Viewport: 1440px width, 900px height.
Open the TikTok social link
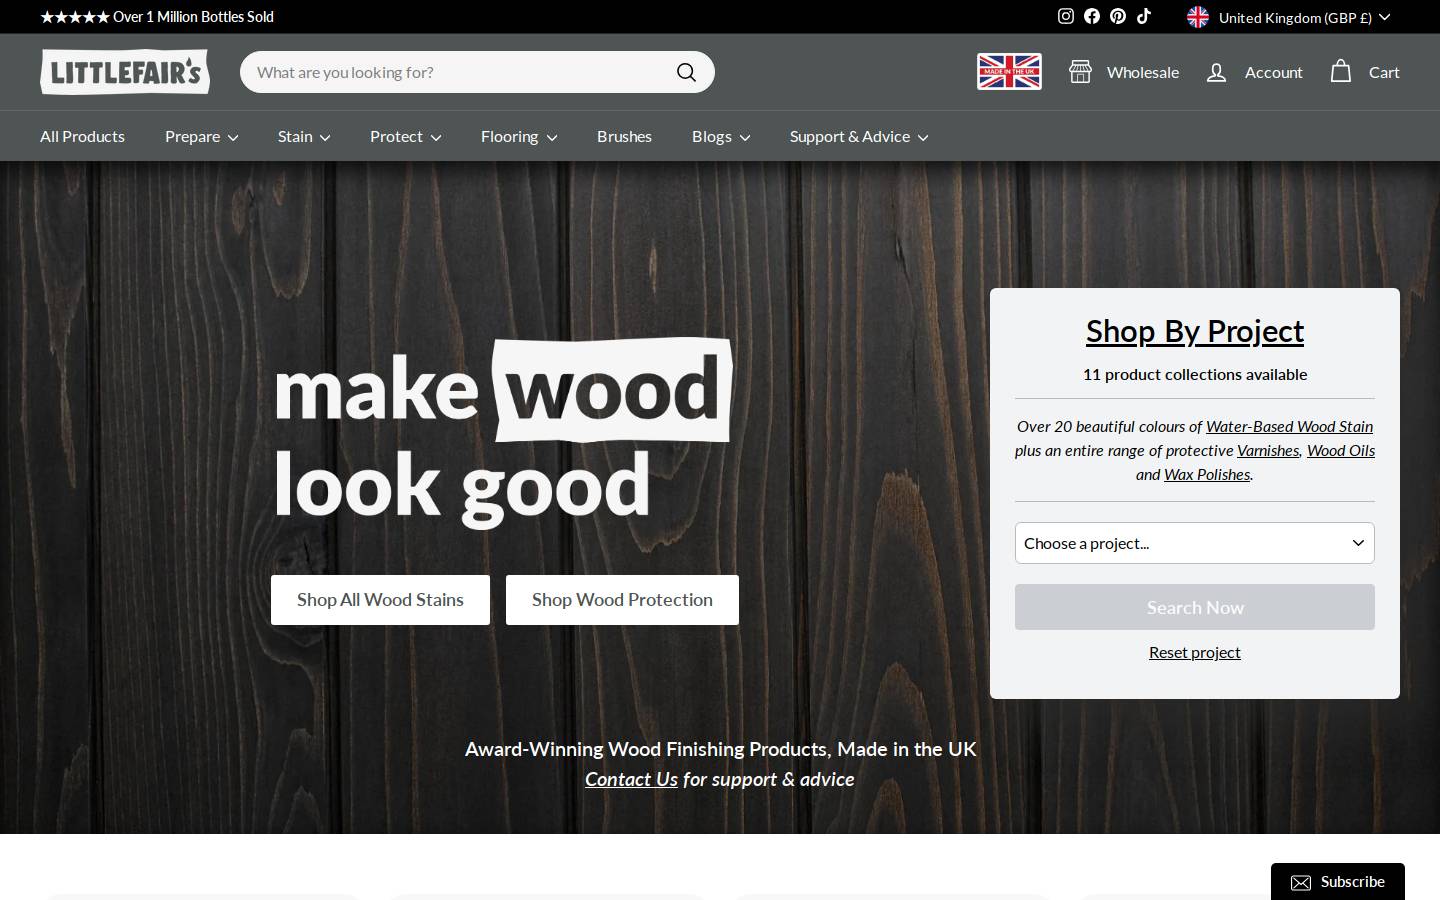pyautogui.click(x=1144, y=16)
